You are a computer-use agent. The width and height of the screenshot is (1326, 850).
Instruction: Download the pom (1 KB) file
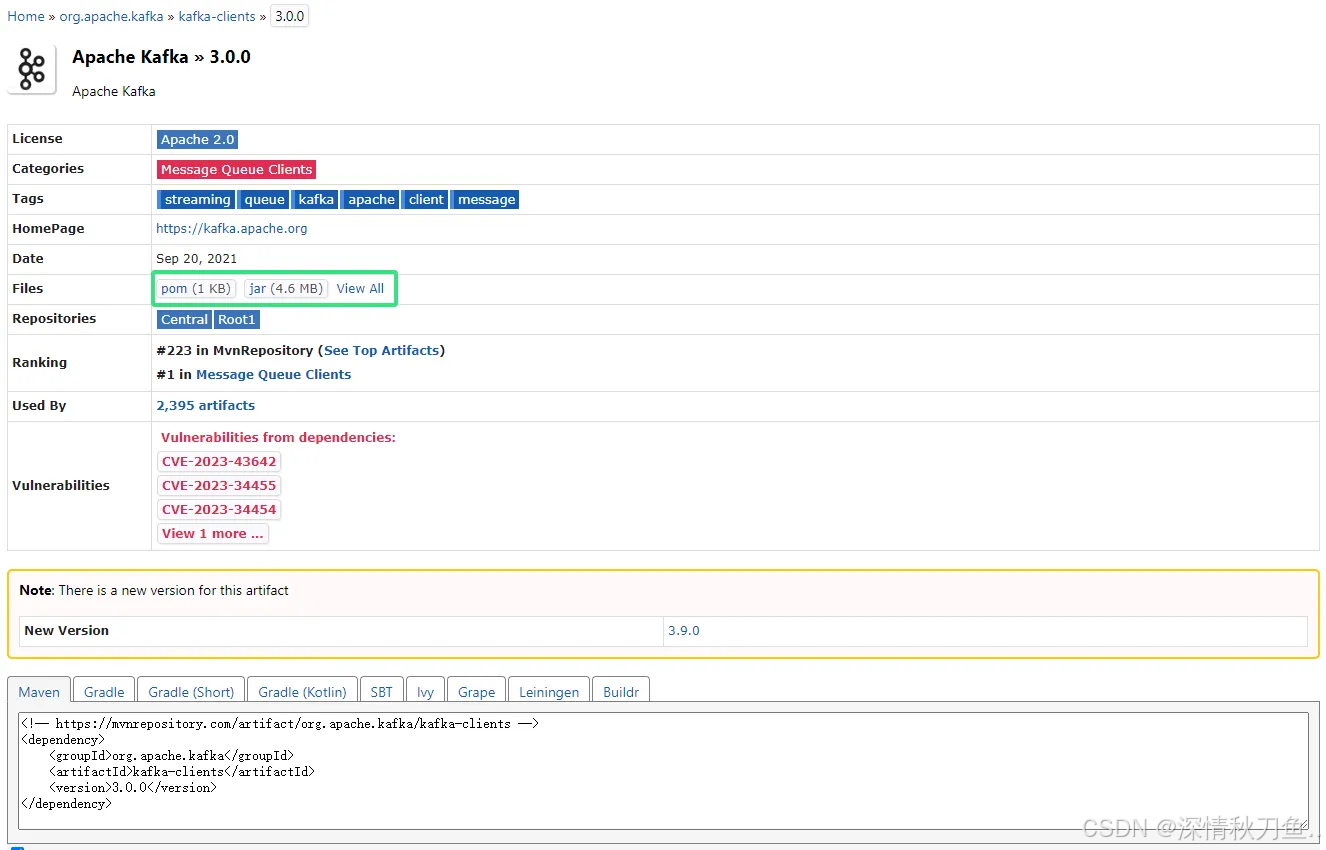tap(196, 288)
